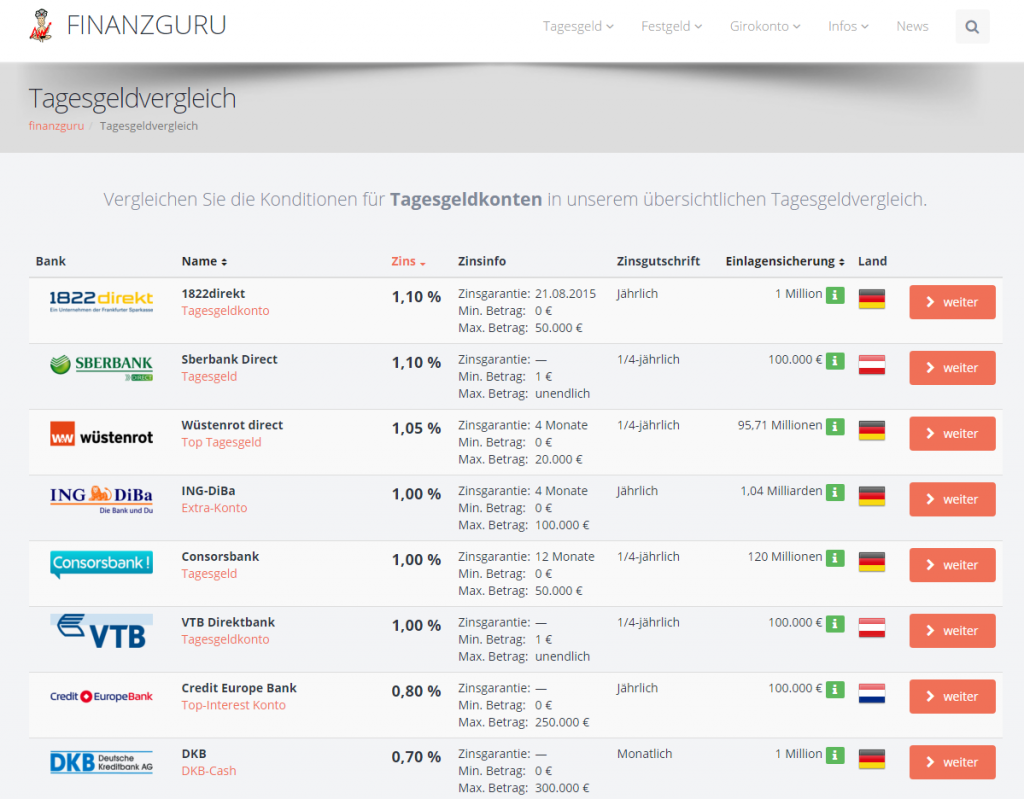The image size is (1024, 799).
Task: Show deposit info icon for VTB Direktbank
Action: [x=835, y=624]
